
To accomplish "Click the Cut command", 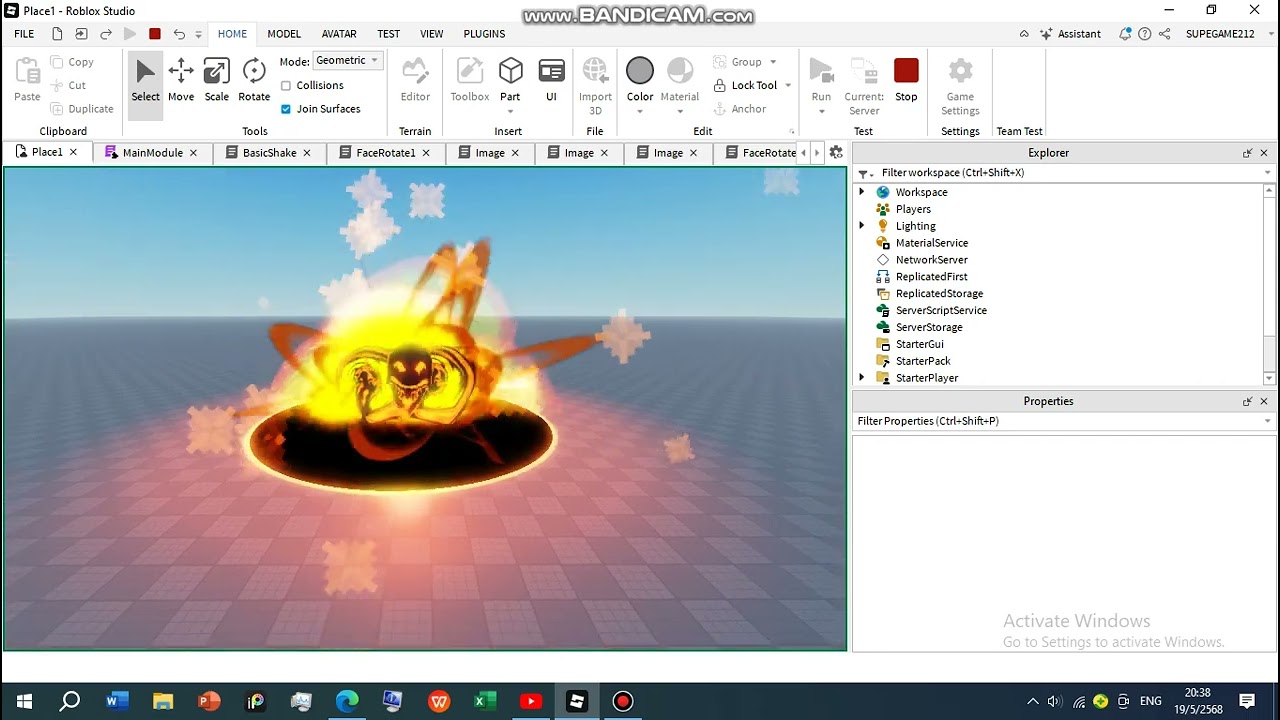I will pyautogui.click(x=68, y=85).
